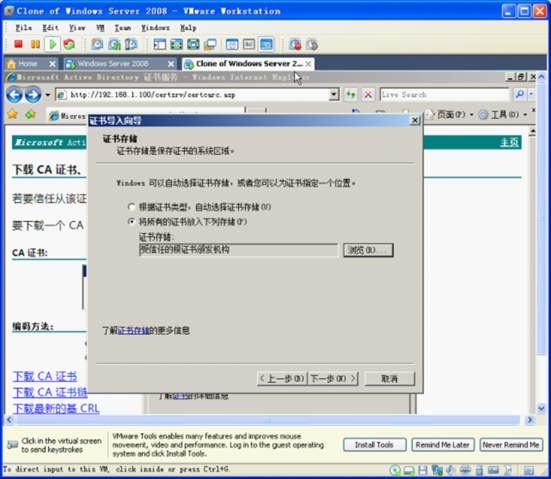The height and width of the screenshot is (479, 551).
Task: Click the VMware status bar network adapter icon
Action: pos(437,470)
